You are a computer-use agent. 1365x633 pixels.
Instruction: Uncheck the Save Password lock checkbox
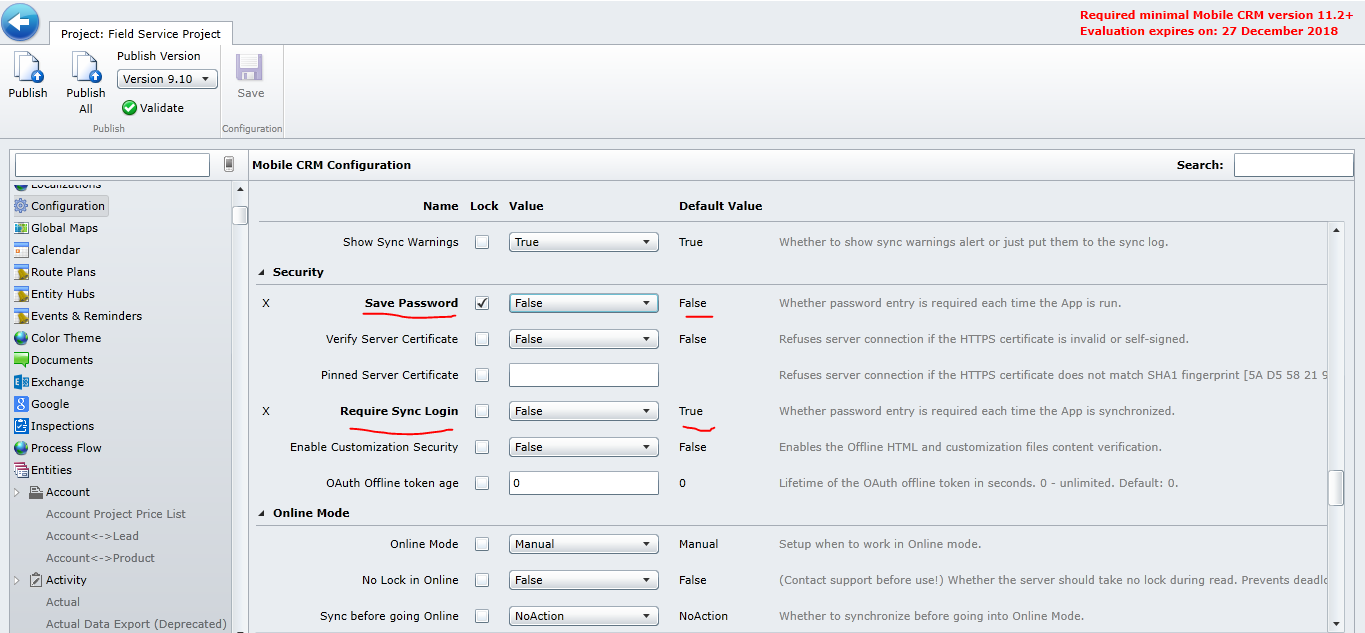[x=482, y=303]
